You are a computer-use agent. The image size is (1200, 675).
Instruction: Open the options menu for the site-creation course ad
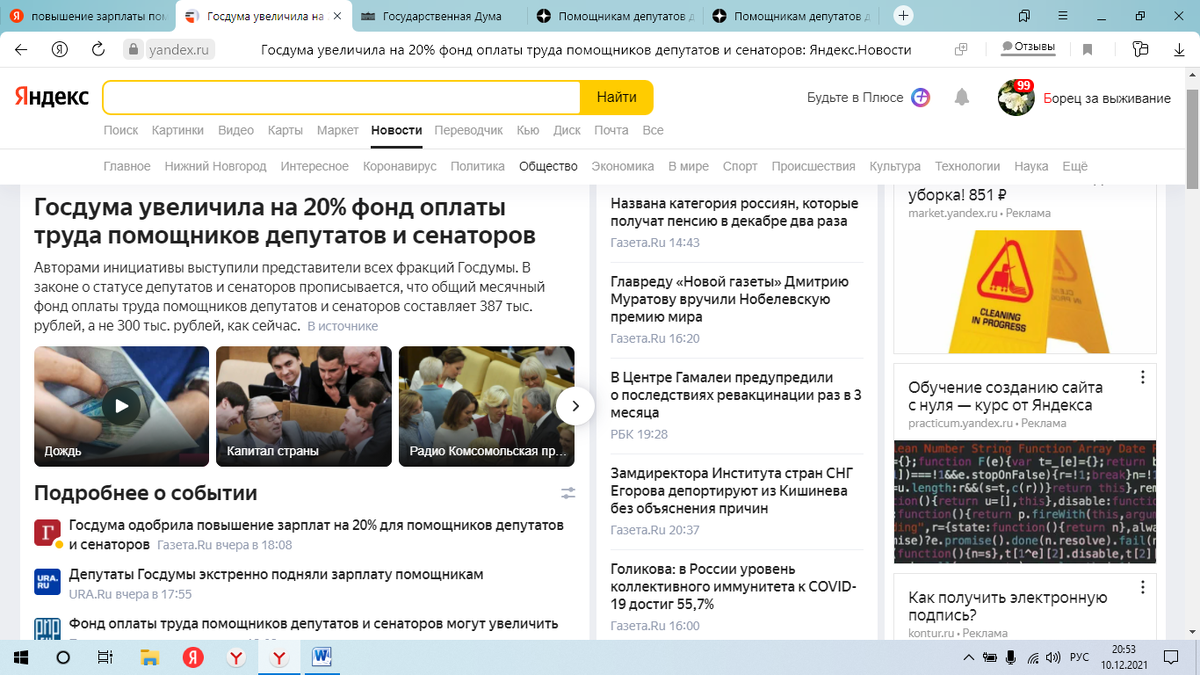(x=1143, y=377)
